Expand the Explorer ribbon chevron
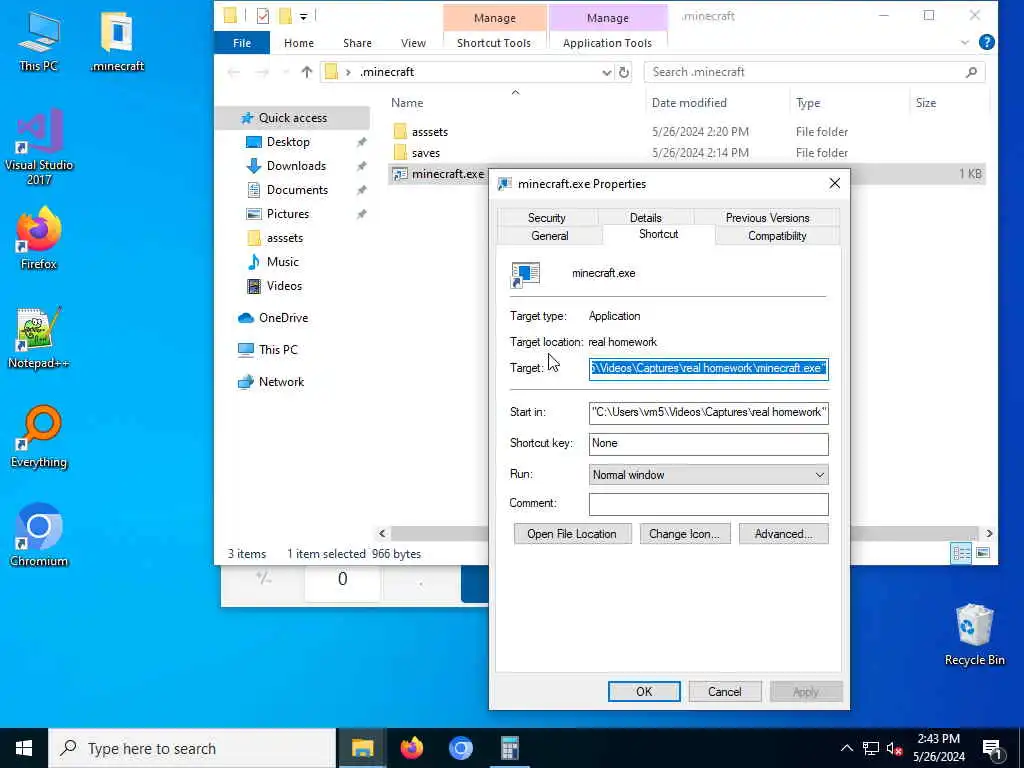1024x768 pixels. [x=965, y=42]
